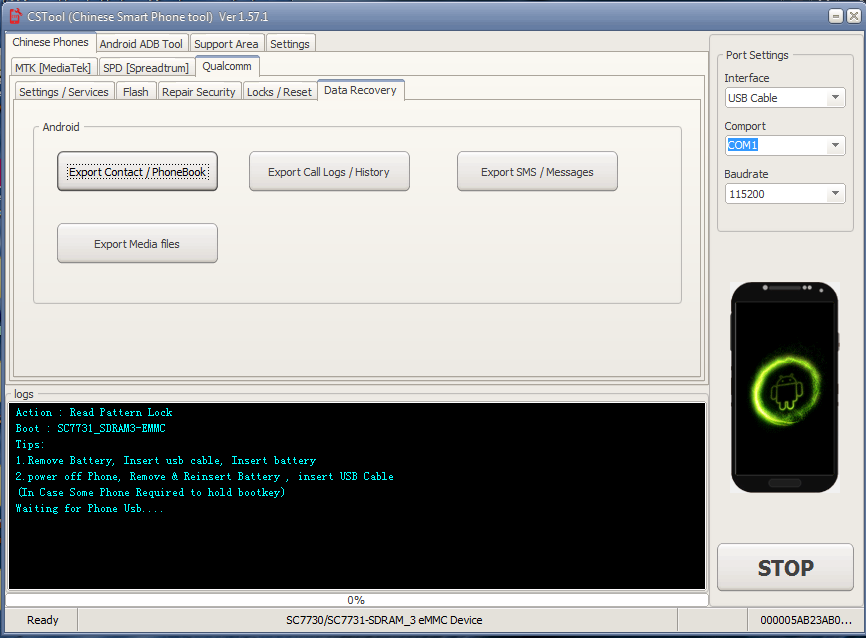Click 'SC7730/SC7731-SDRAM_3 eMMC Device' status text
The image size is (866, 638).
click(x=384, y=620)
